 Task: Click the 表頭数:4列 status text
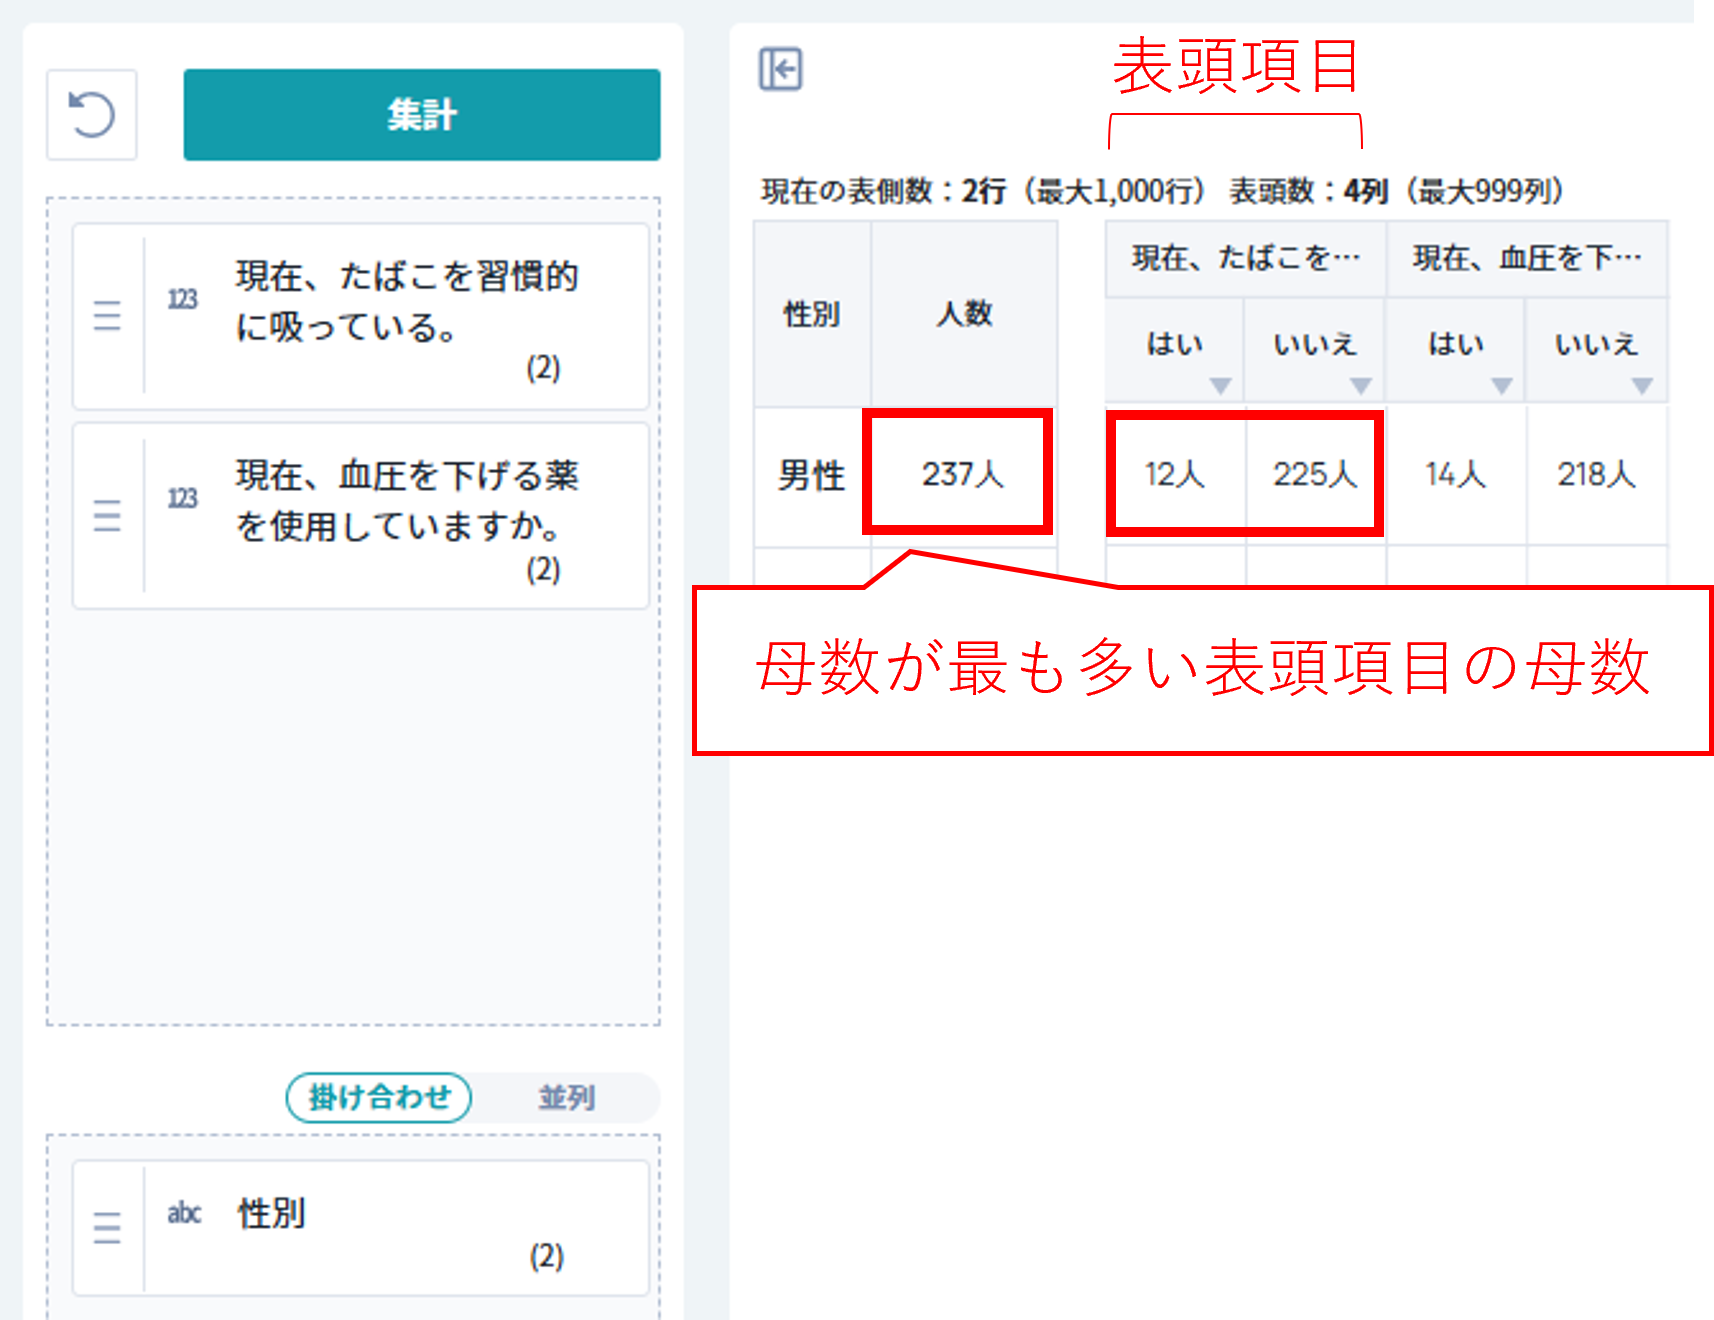1309,191
